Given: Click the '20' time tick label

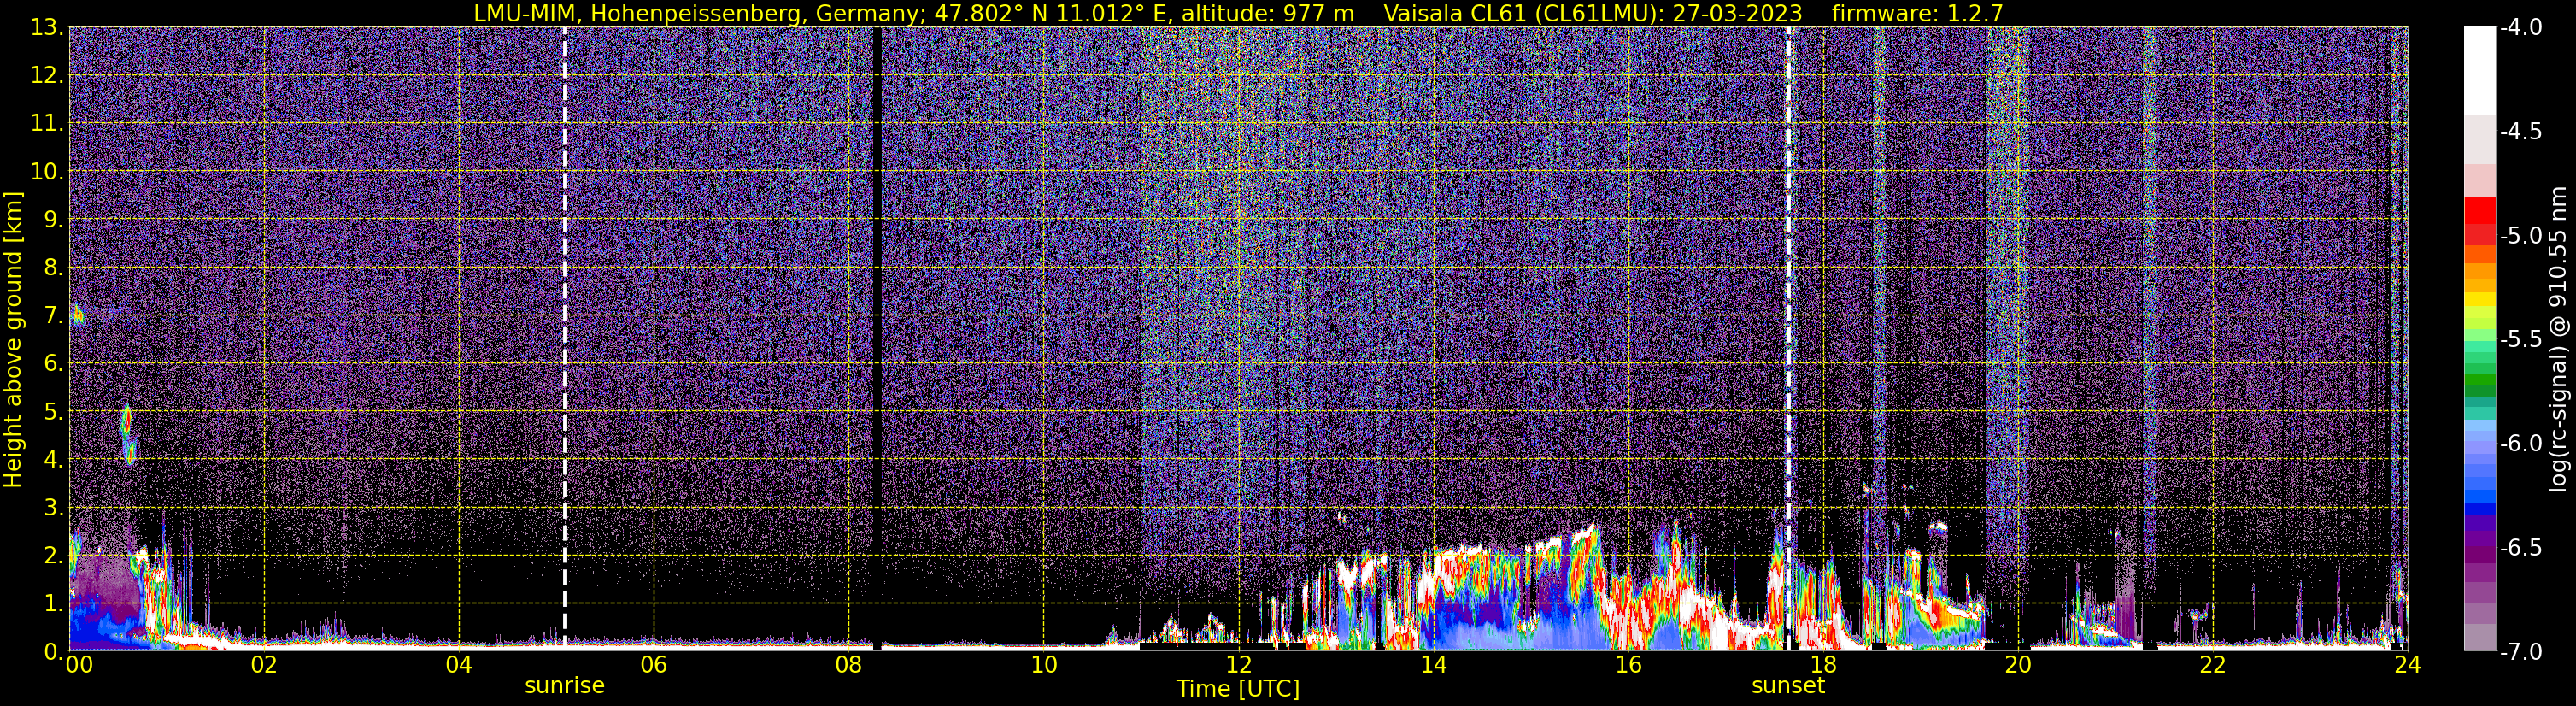Looking at the screenshot, I should click(x=2018, y=665).
